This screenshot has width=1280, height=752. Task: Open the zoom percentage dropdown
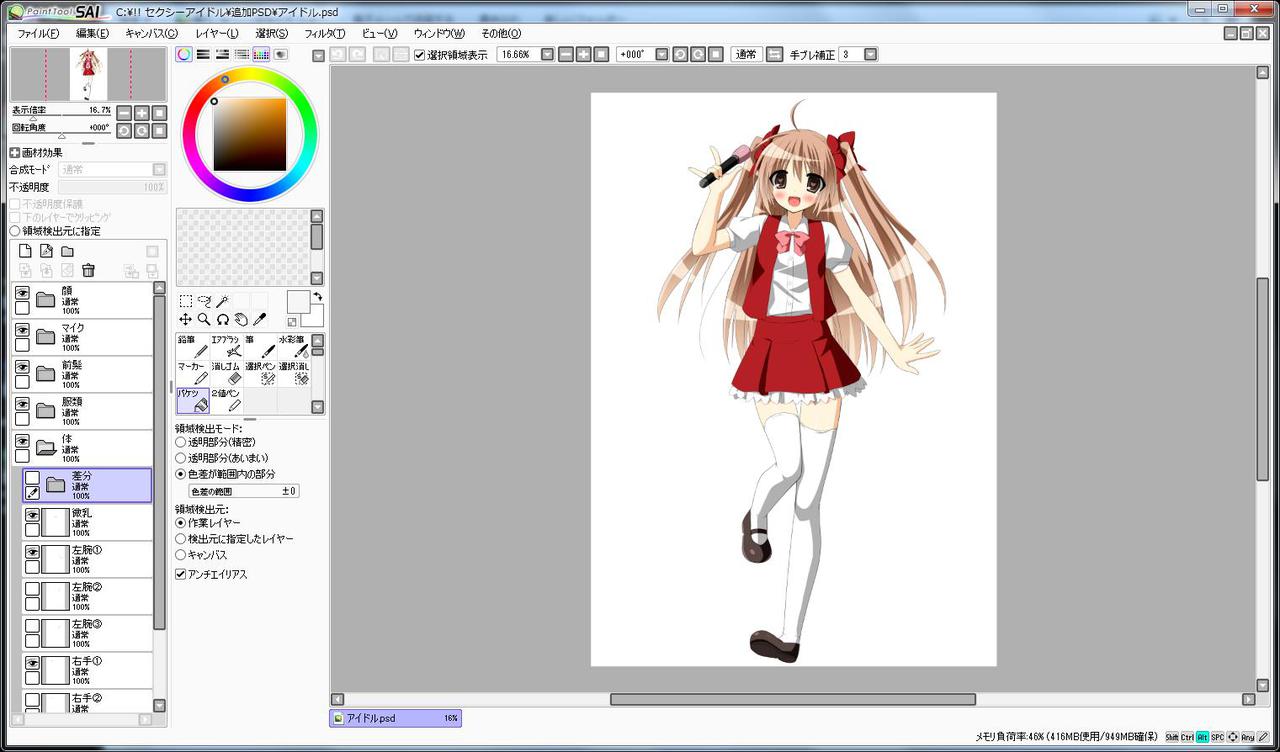pos(547,54)
